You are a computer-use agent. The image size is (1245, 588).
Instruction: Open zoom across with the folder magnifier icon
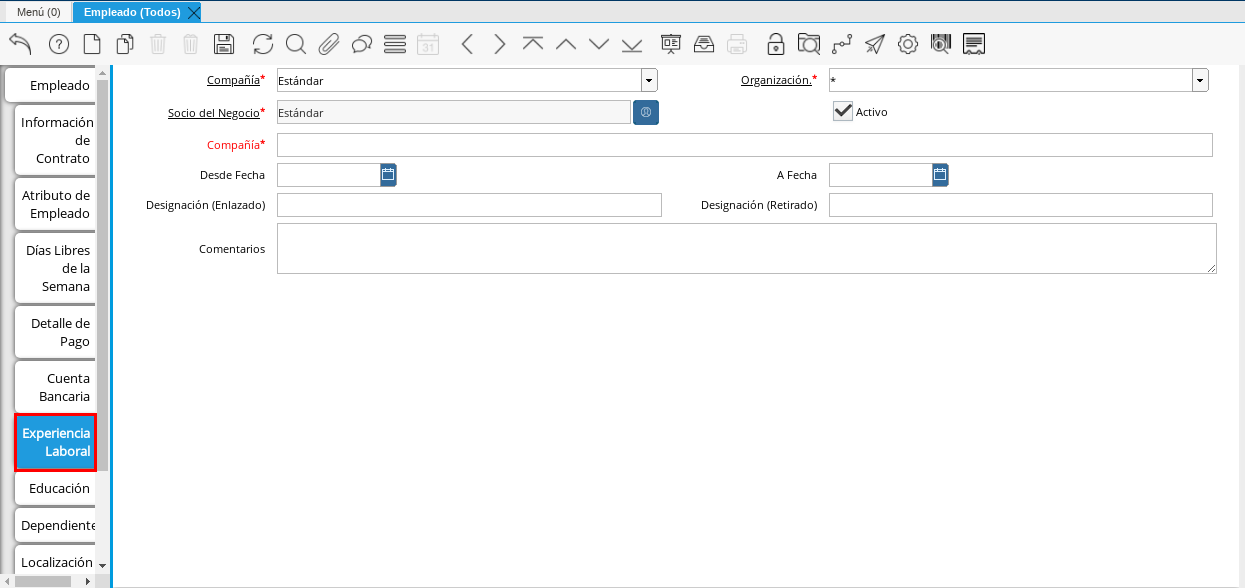pos(809,44)
